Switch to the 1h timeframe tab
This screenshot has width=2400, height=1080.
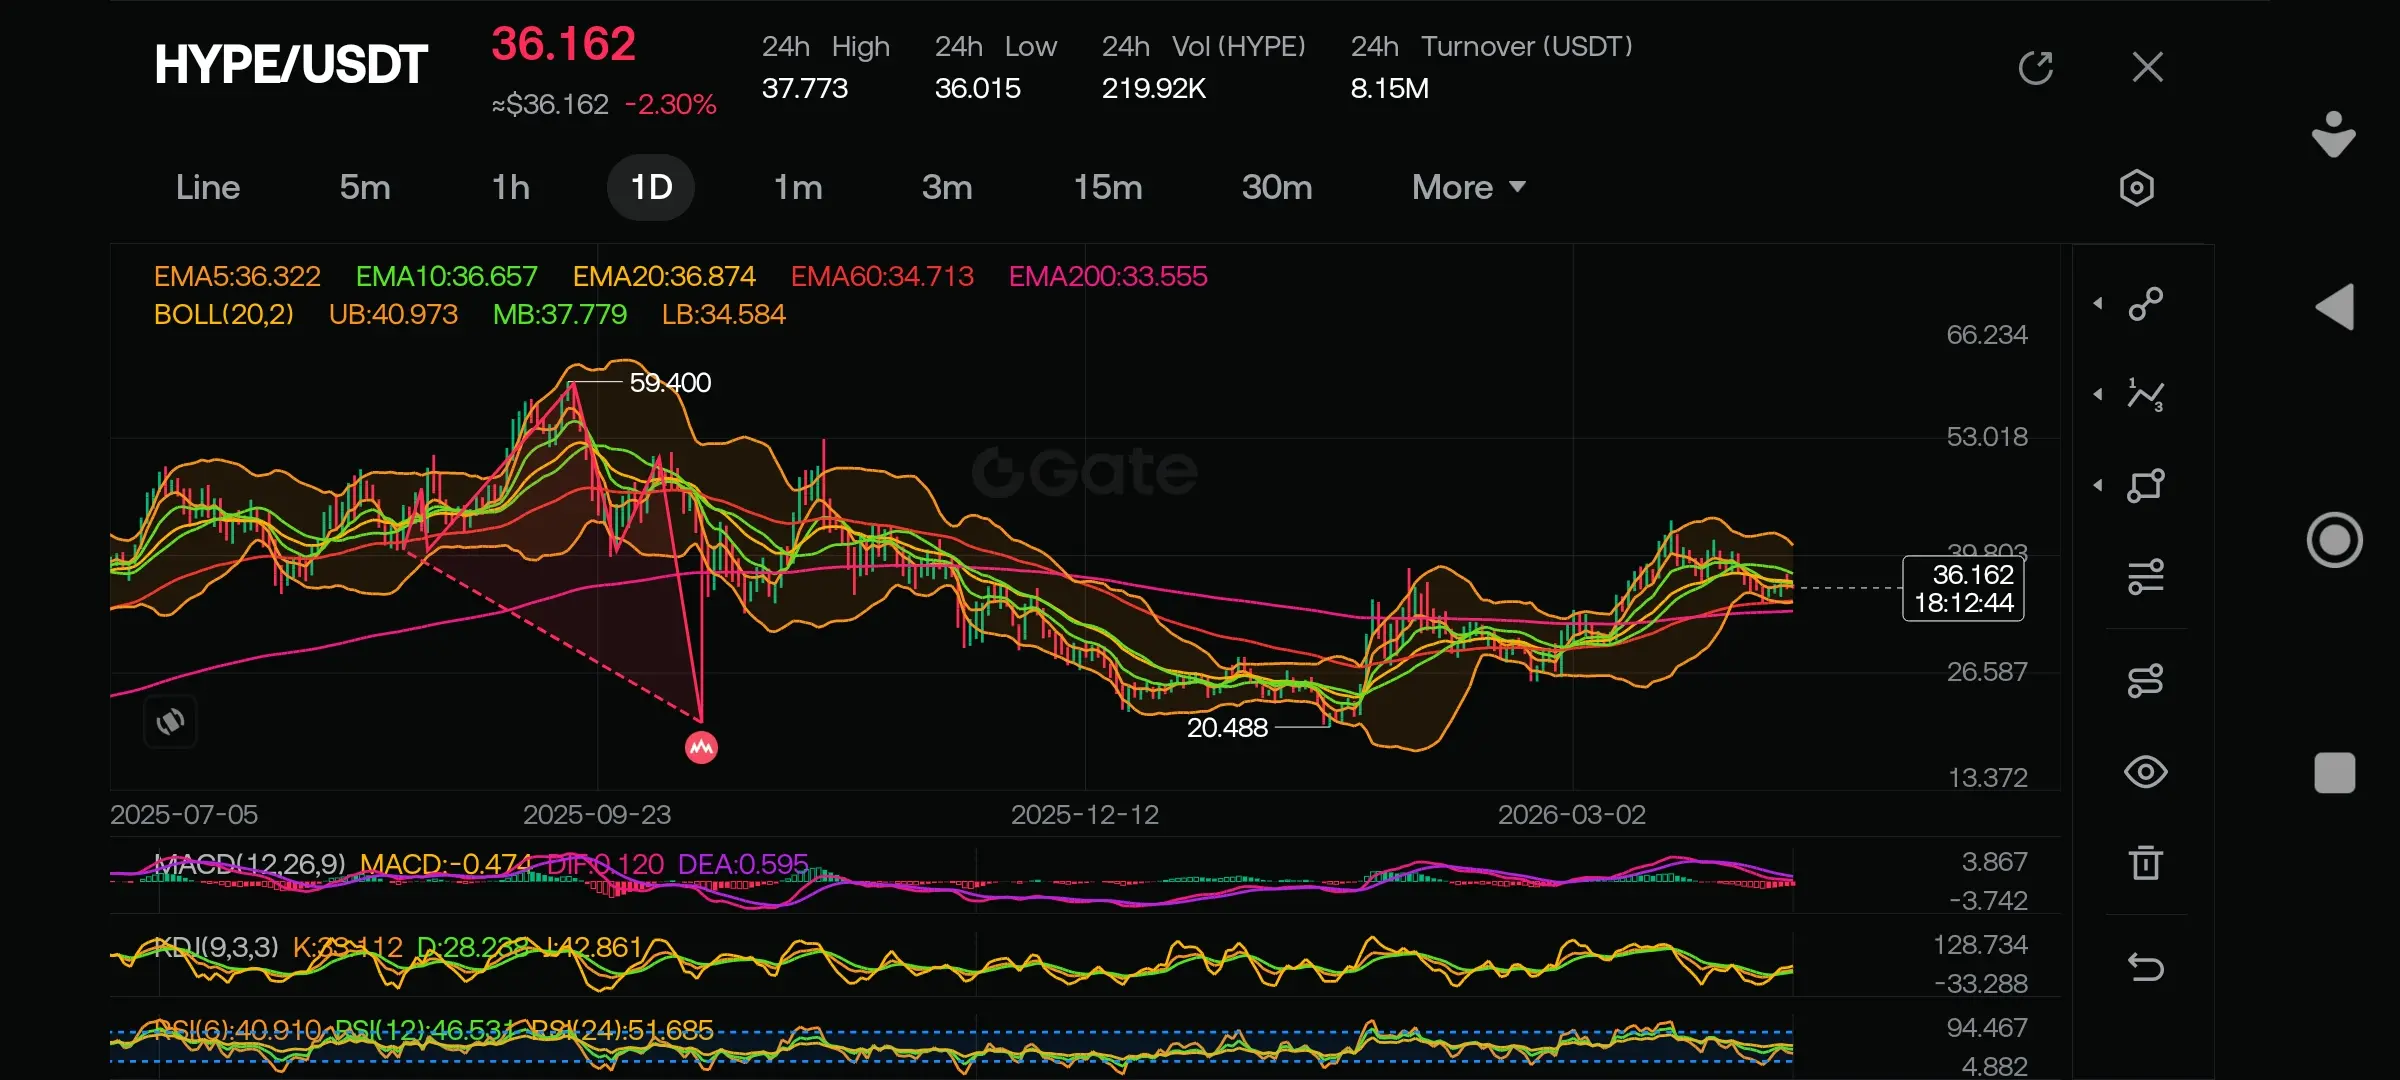pyautogui.click(x=510, y=187)
